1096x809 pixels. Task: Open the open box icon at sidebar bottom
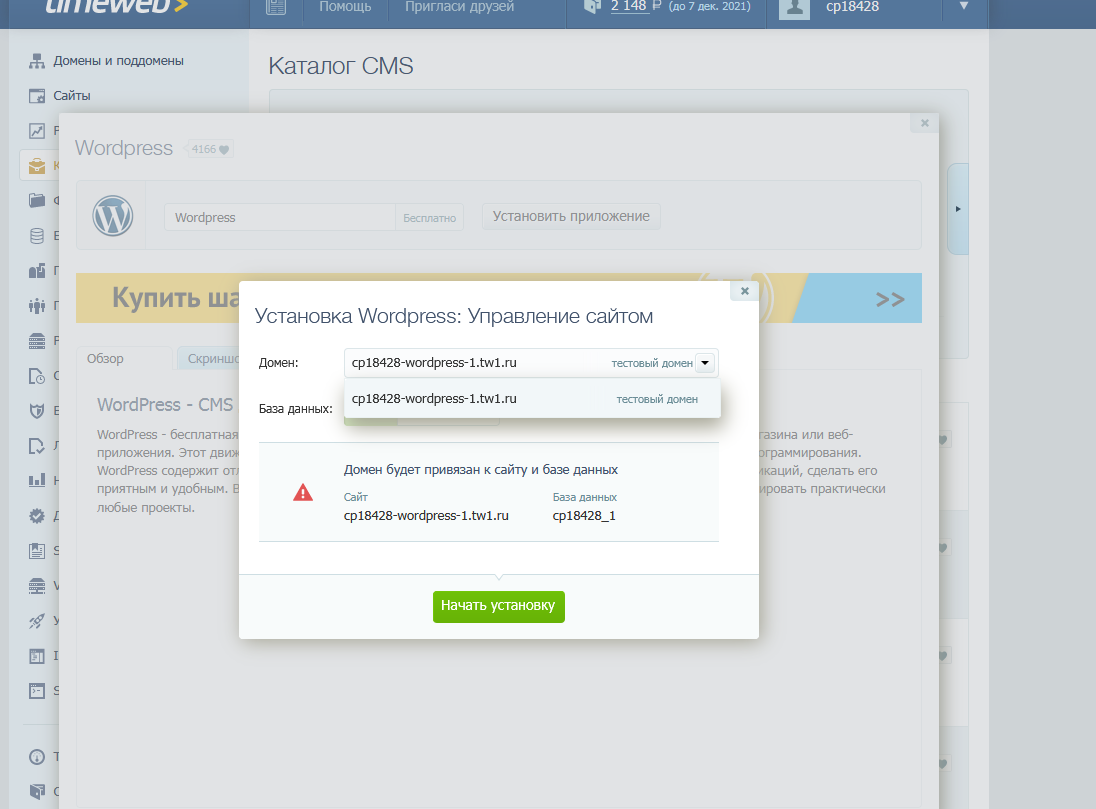(x=37, y=792)
